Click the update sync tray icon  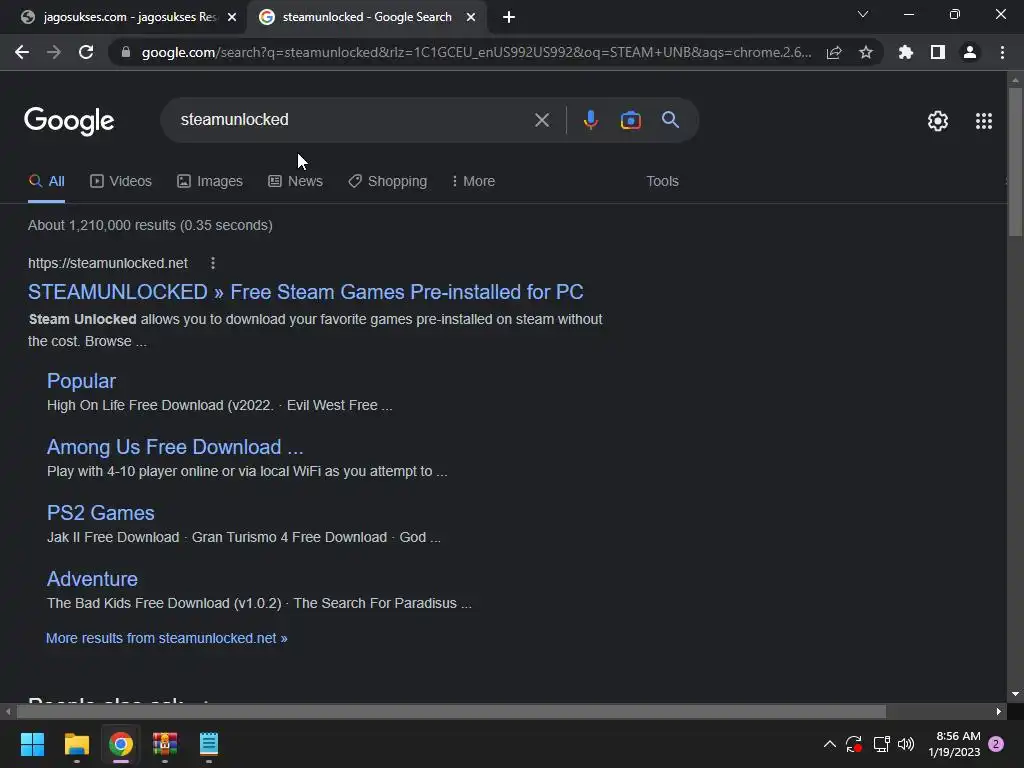(x=854, y=744)
